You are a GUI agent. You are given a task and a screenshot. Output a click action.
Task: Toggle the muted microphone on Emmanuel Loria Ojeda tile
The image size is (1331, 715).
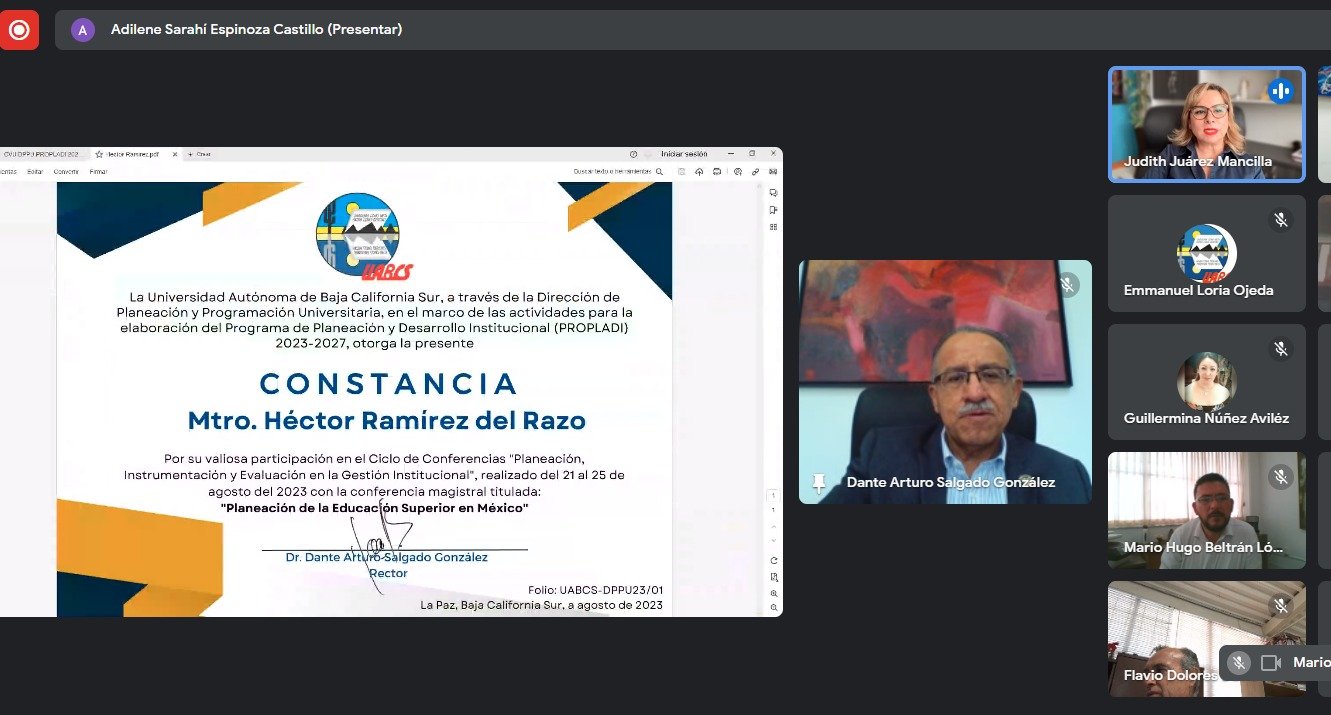tap(1280, 220)
